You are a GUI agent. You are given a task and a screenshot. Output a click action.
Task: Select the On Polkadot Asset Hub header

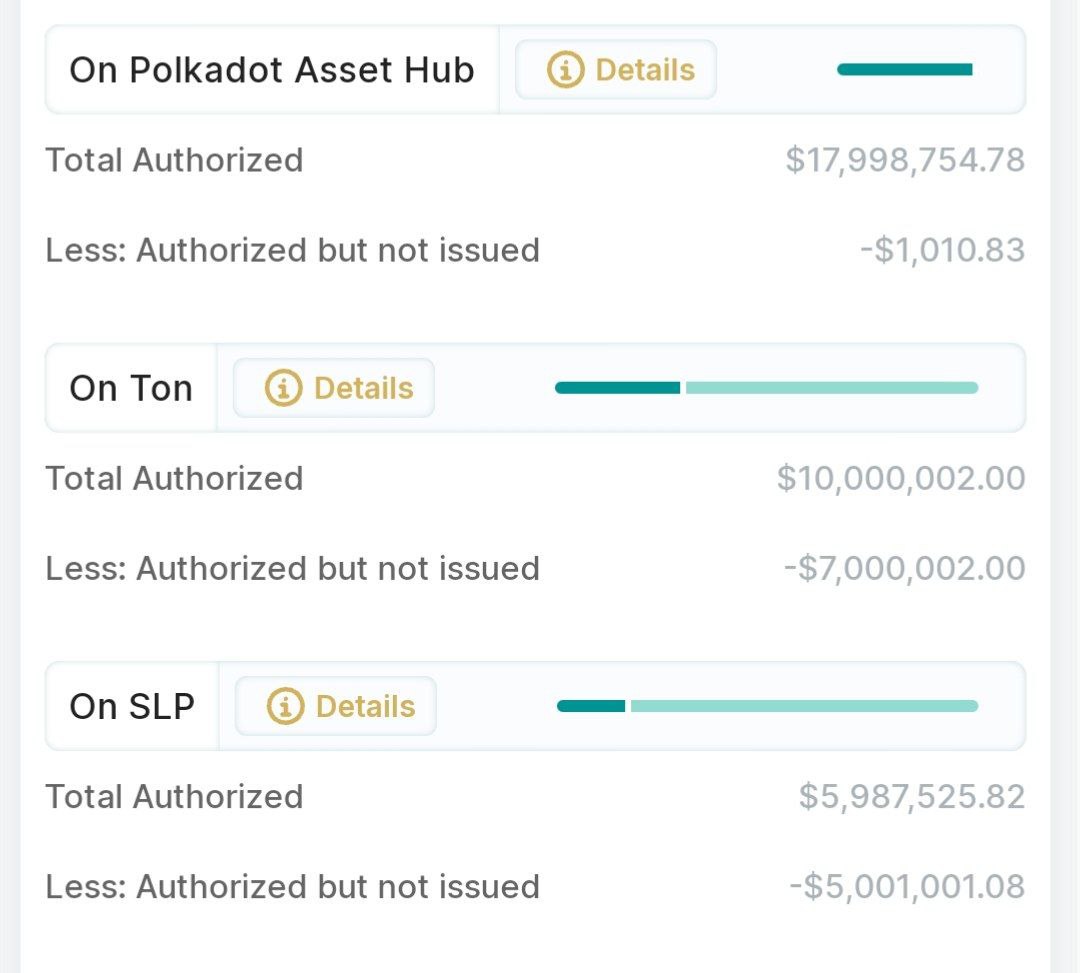pos(271,70)
